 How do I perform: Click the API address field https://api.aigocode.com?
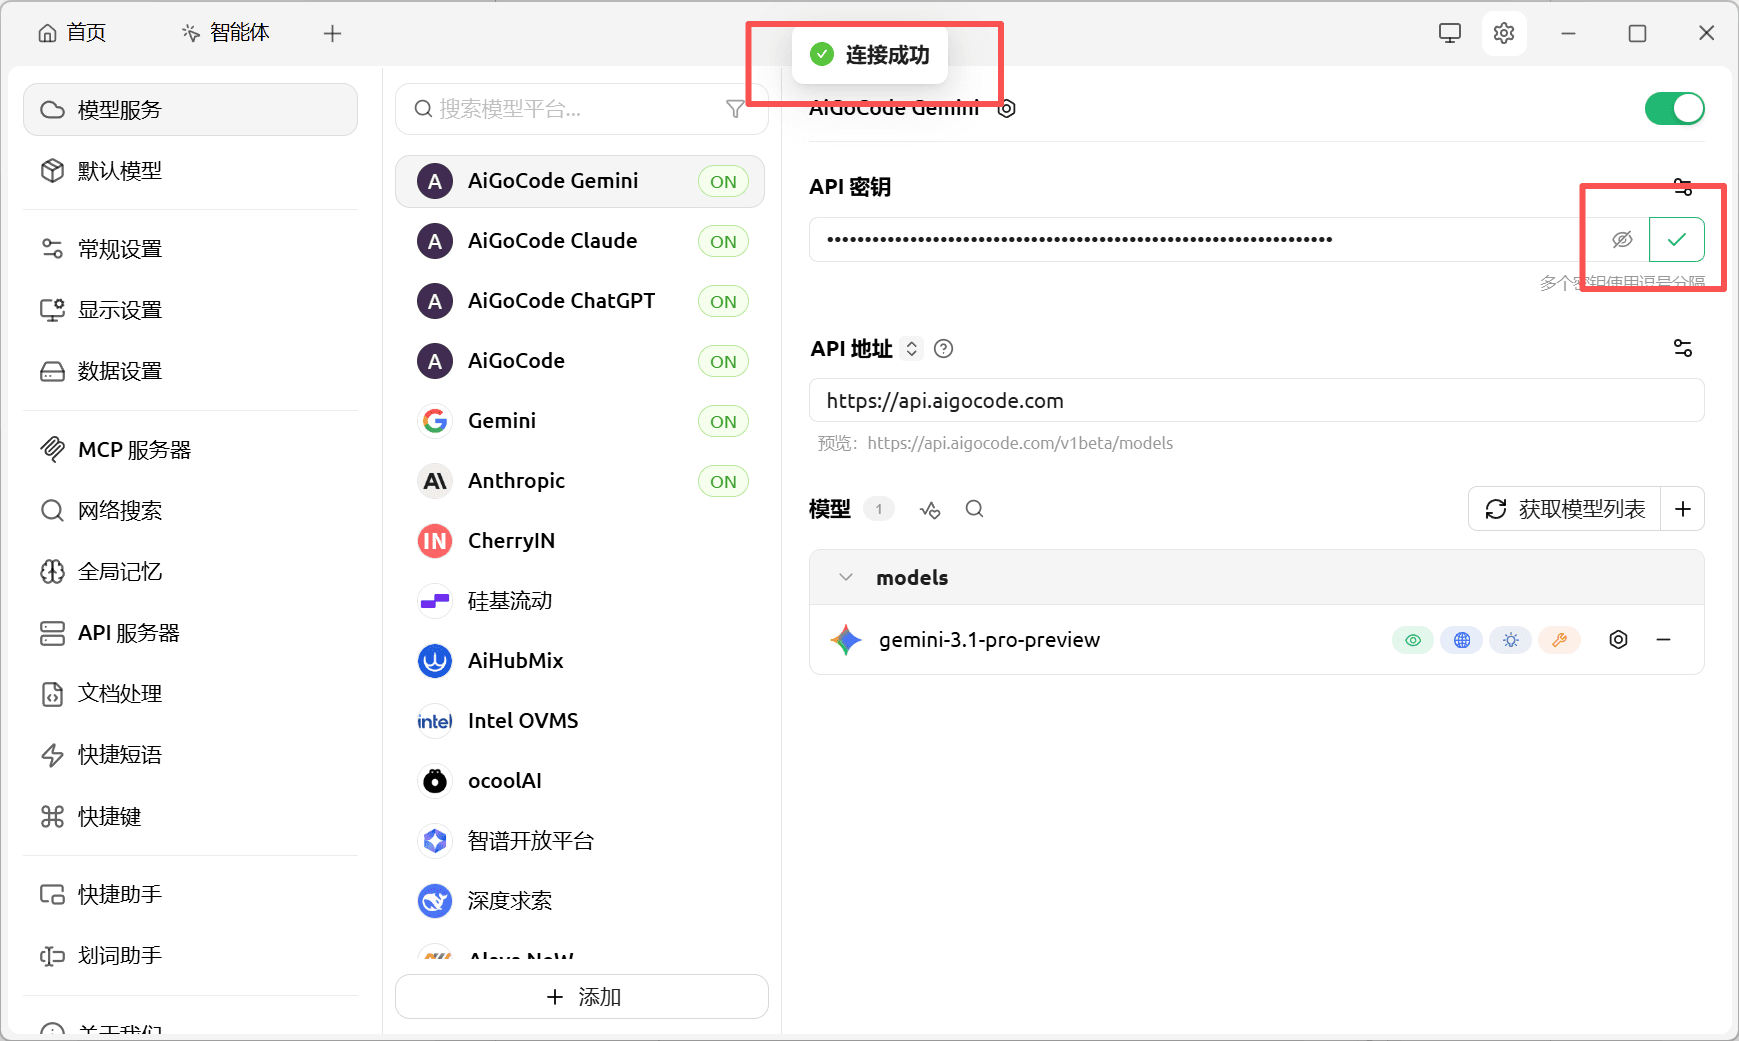[1257, 401]
